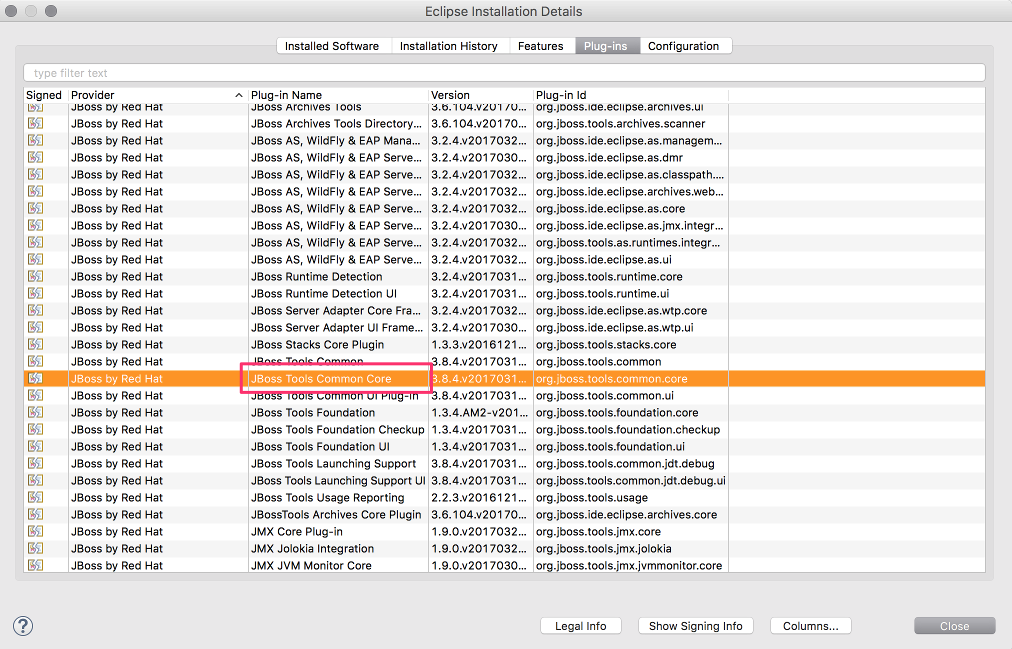Sort by Signed column header
Viewport: 1012px width, 649px height.
45,95
